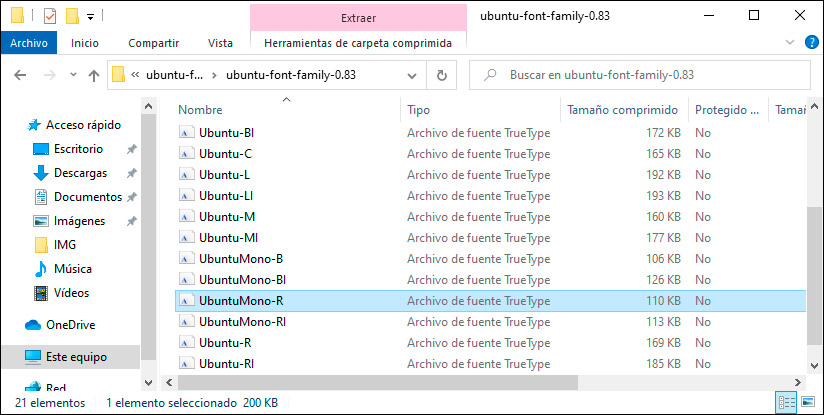The height and width of the screenshot is (415, 824).
Task: Open the Archivo menu
Action: [29, 43]
